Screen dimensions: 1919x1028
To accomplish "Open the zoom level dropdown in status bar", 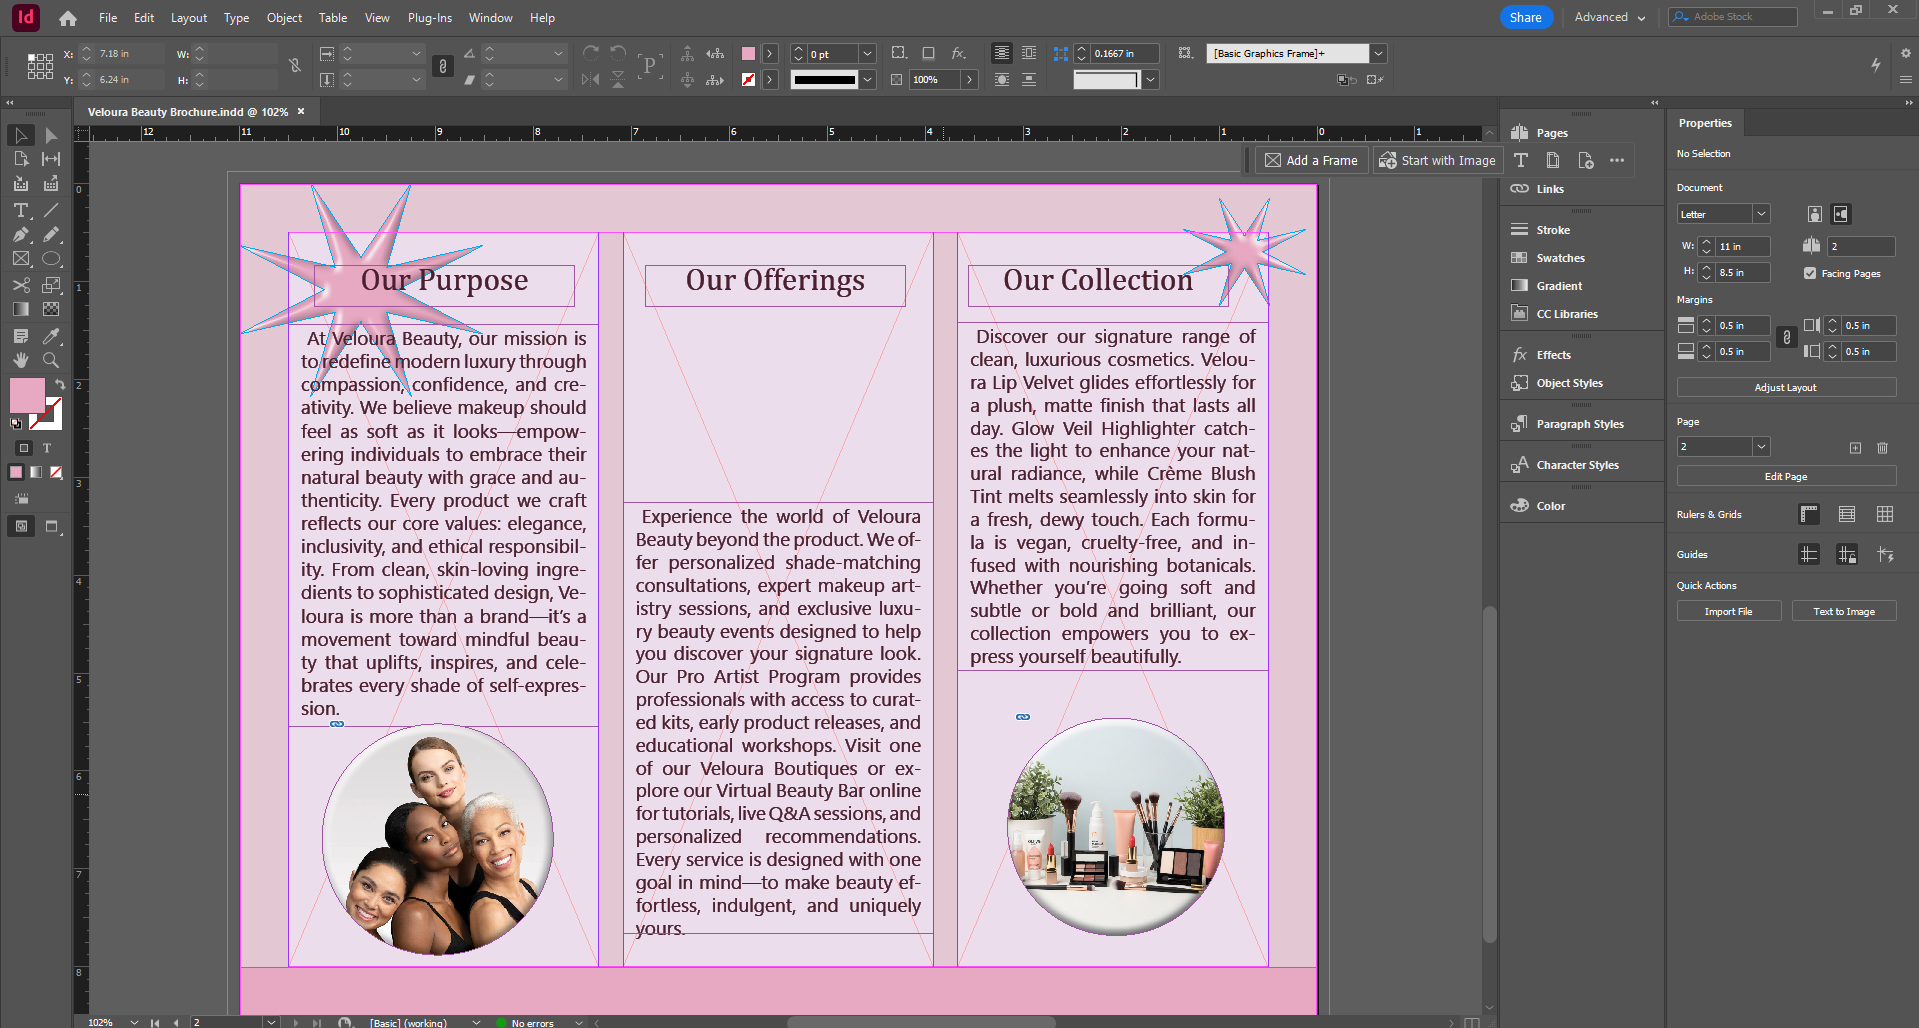I will click(134, 1022).
